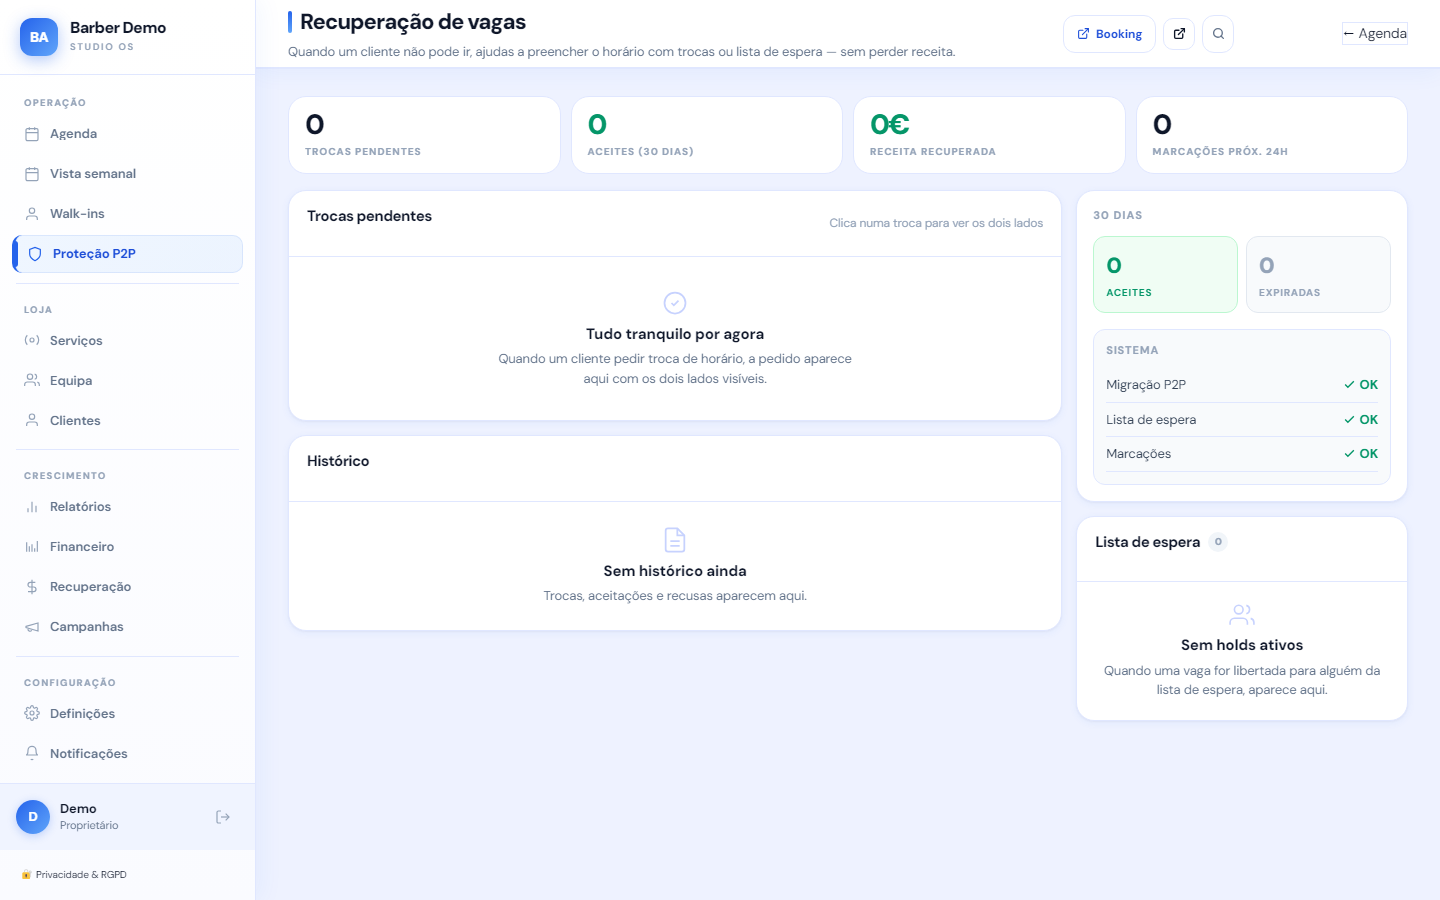Click the people icon above Sem holds
1440x900 pixels.
click(1242, 614)
